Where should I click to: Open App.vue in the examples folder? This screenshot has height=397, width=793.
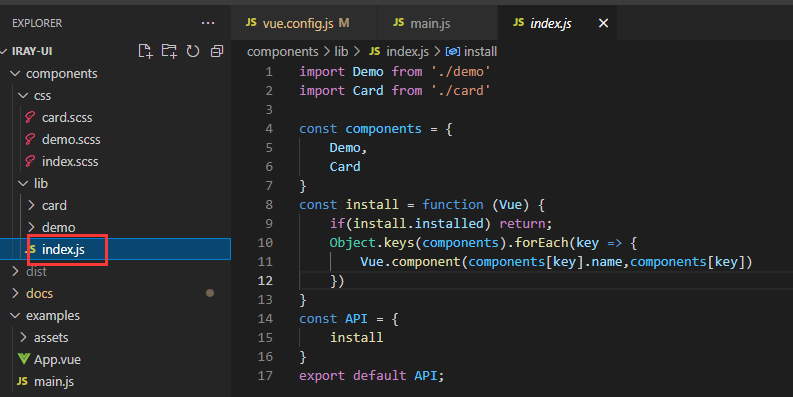pos(57,360)
